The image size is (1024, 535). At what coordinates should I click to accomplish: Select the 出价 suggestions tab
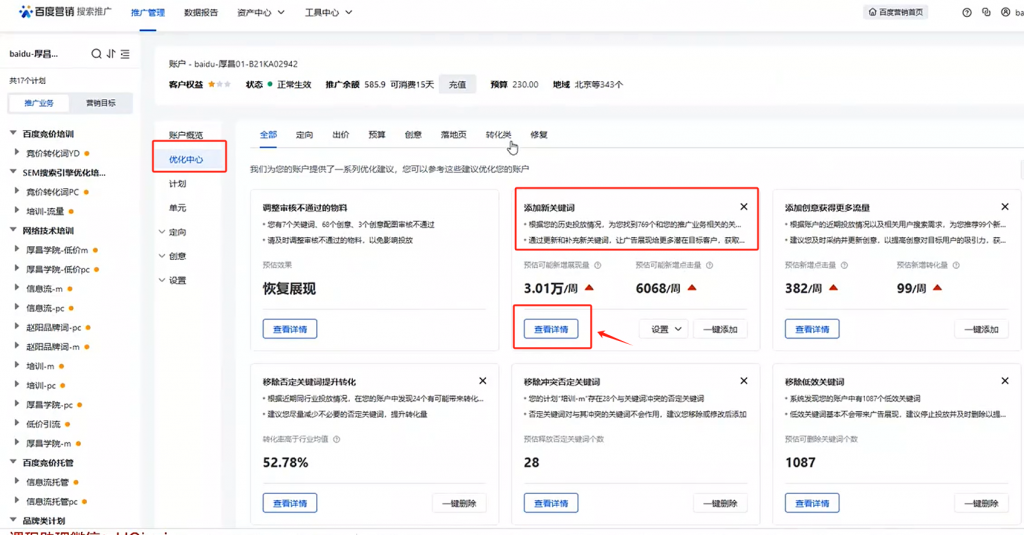click(341, 135)
